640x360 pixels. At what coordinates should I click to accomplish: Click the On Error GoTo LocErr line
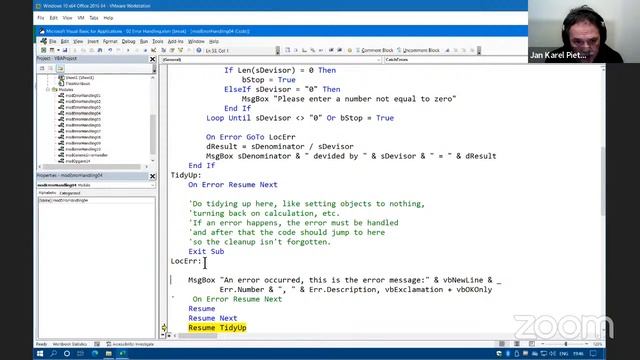click(251, 137)
